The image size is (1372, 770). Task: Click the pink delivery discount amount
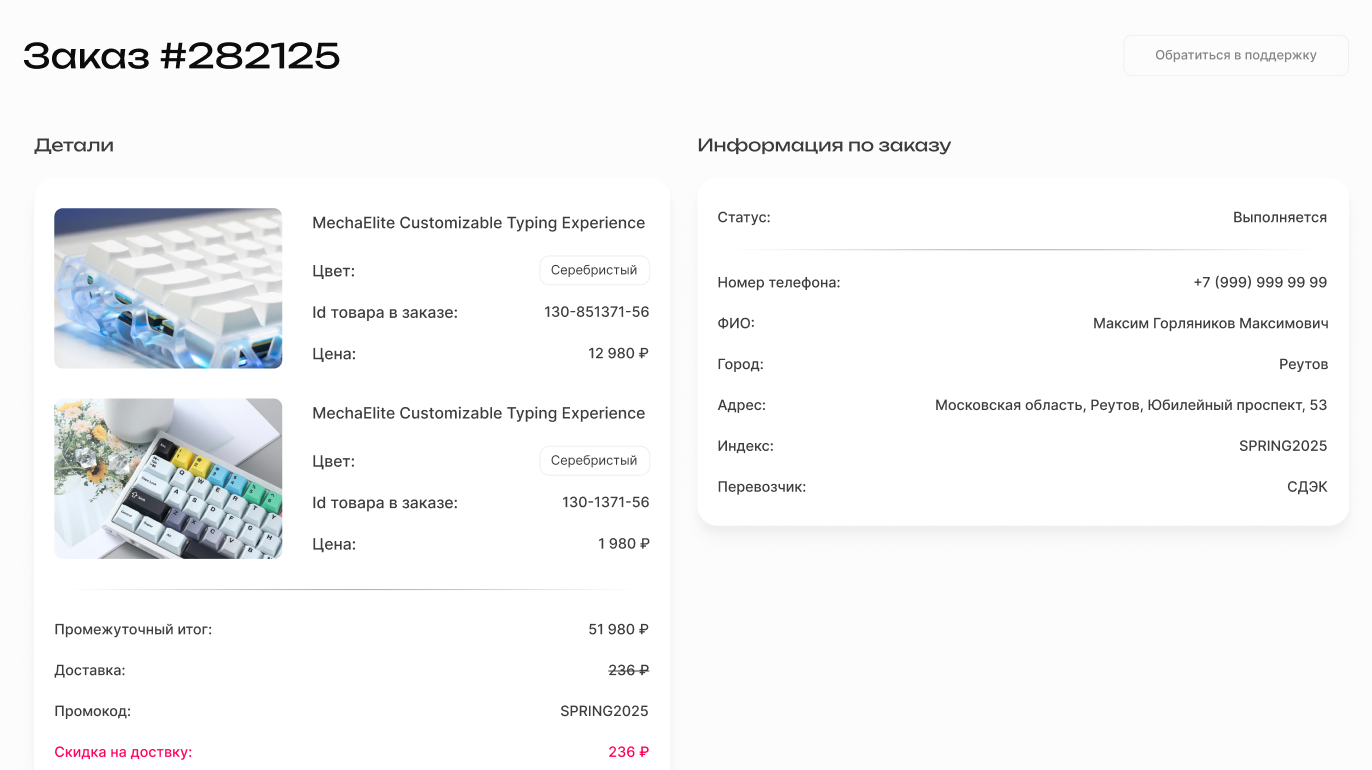628,752
